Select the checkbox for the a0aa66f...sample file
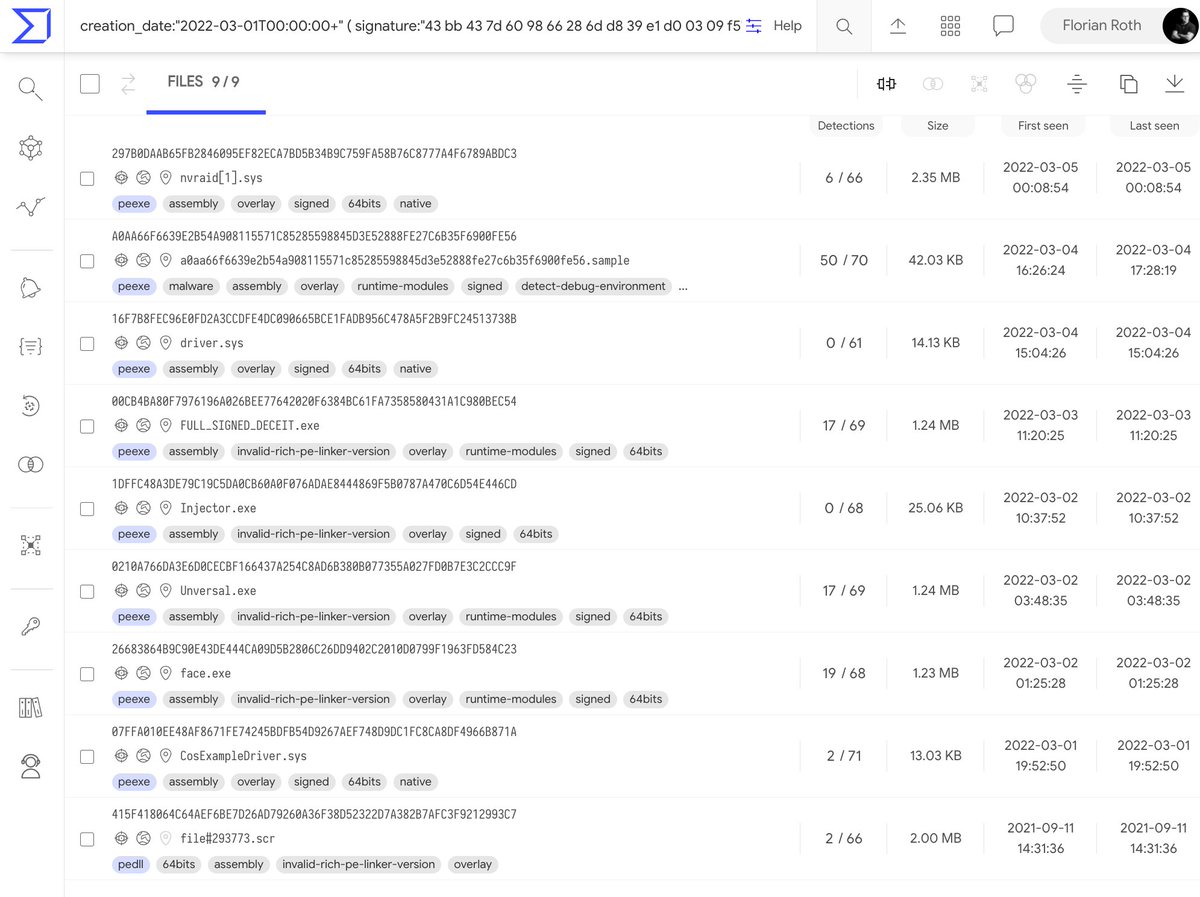 (x=87, y=261)
